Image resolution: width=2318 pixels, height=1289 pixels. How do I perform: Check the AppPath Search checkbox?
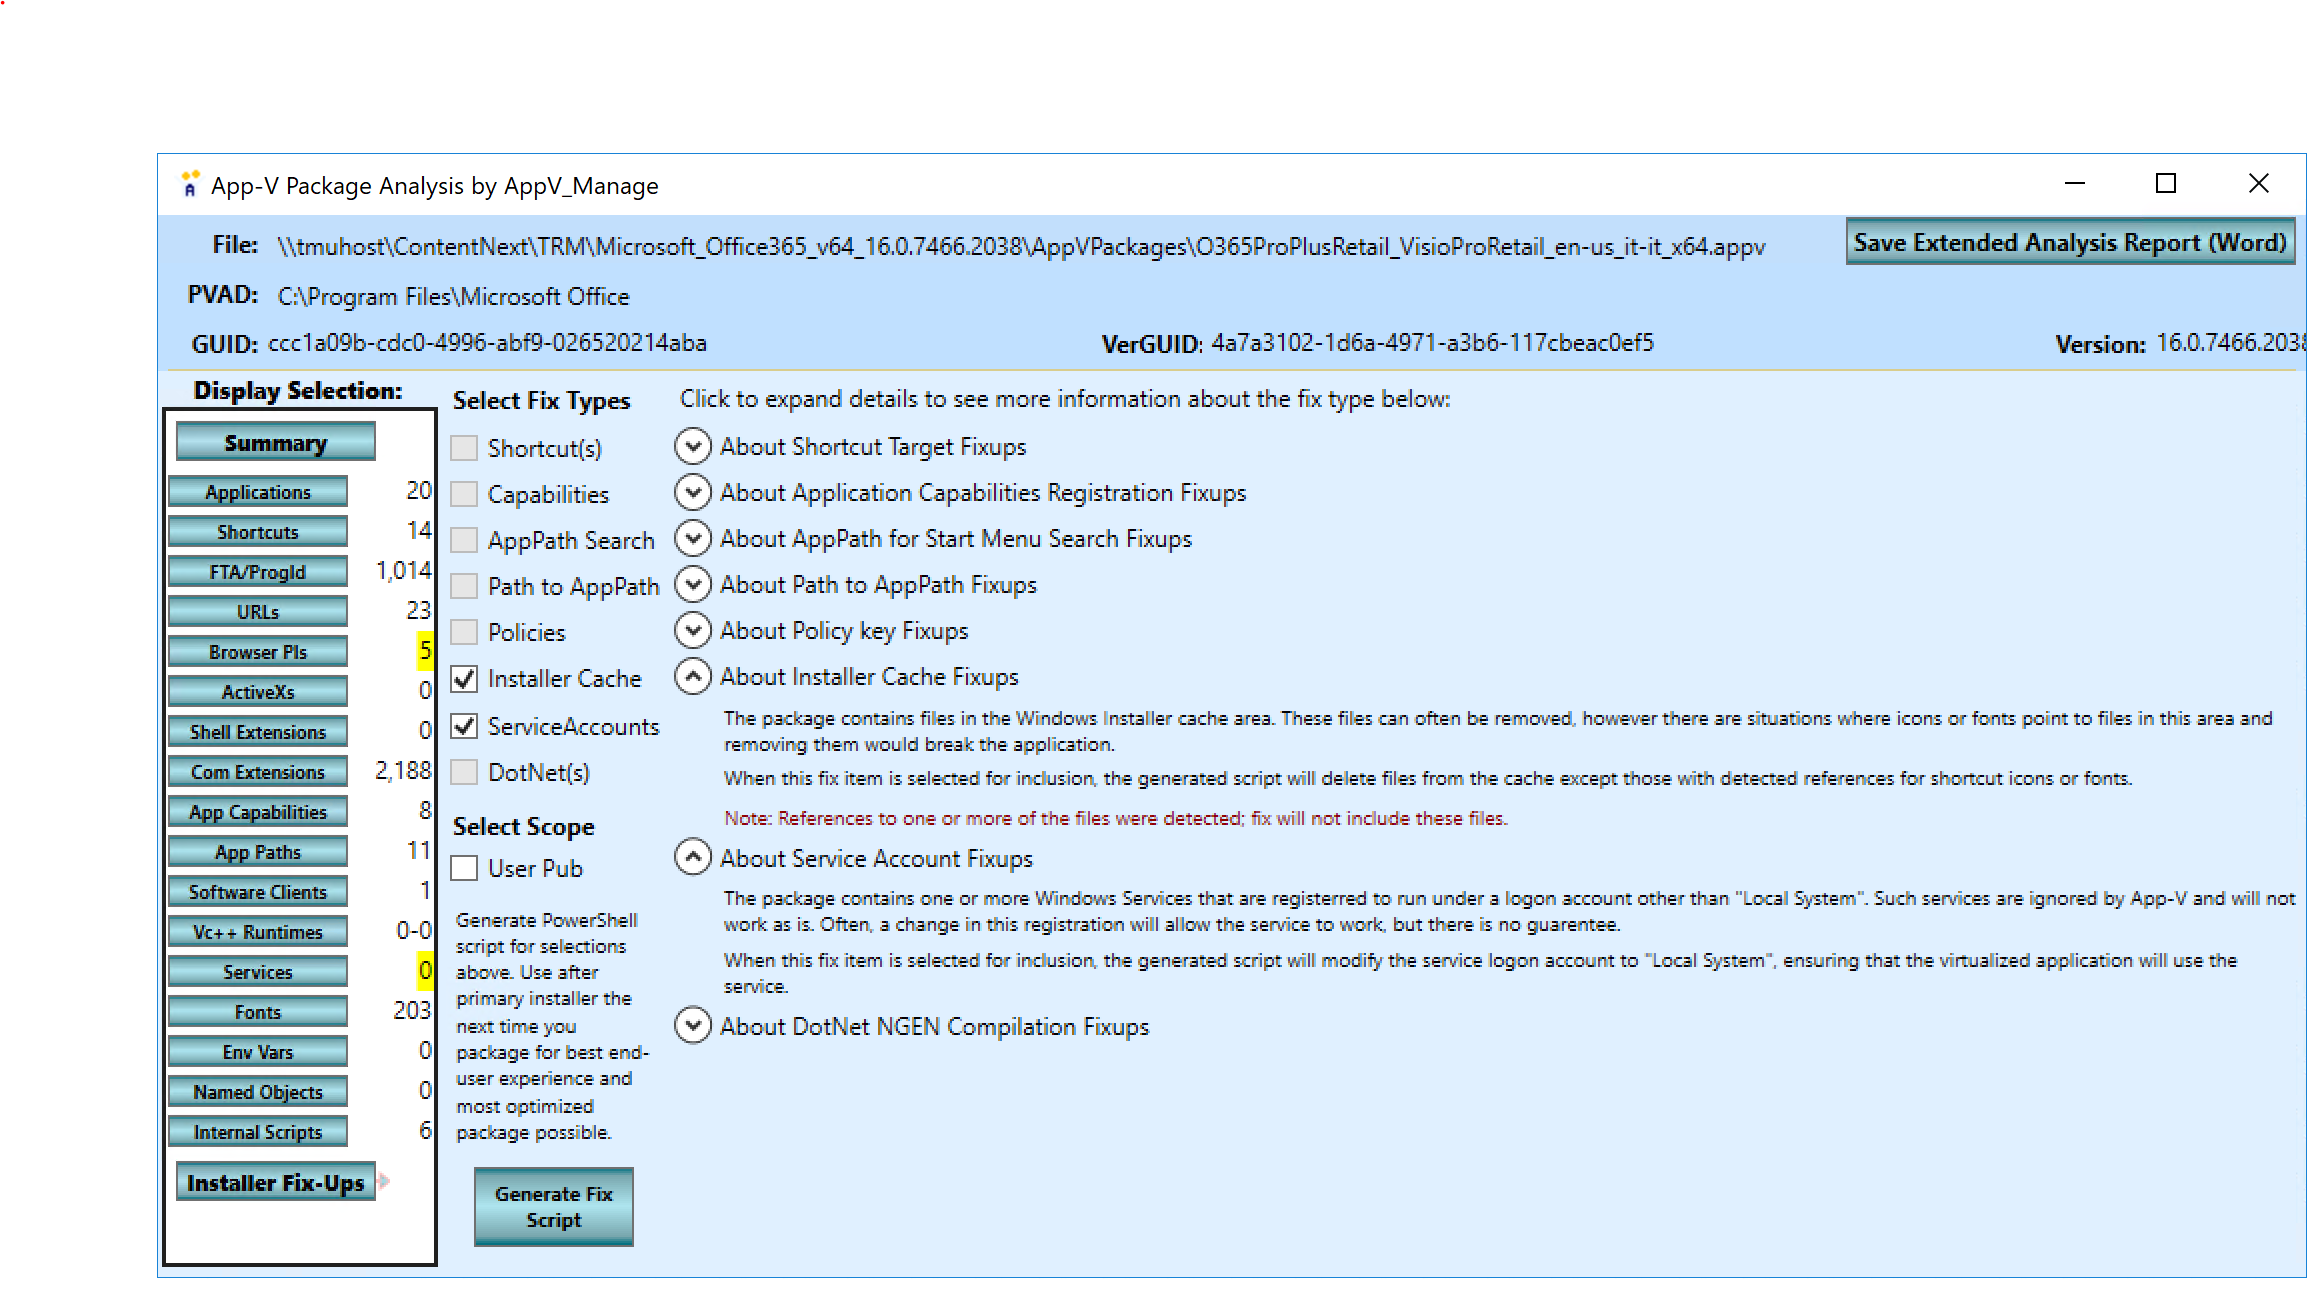[464, 540]
